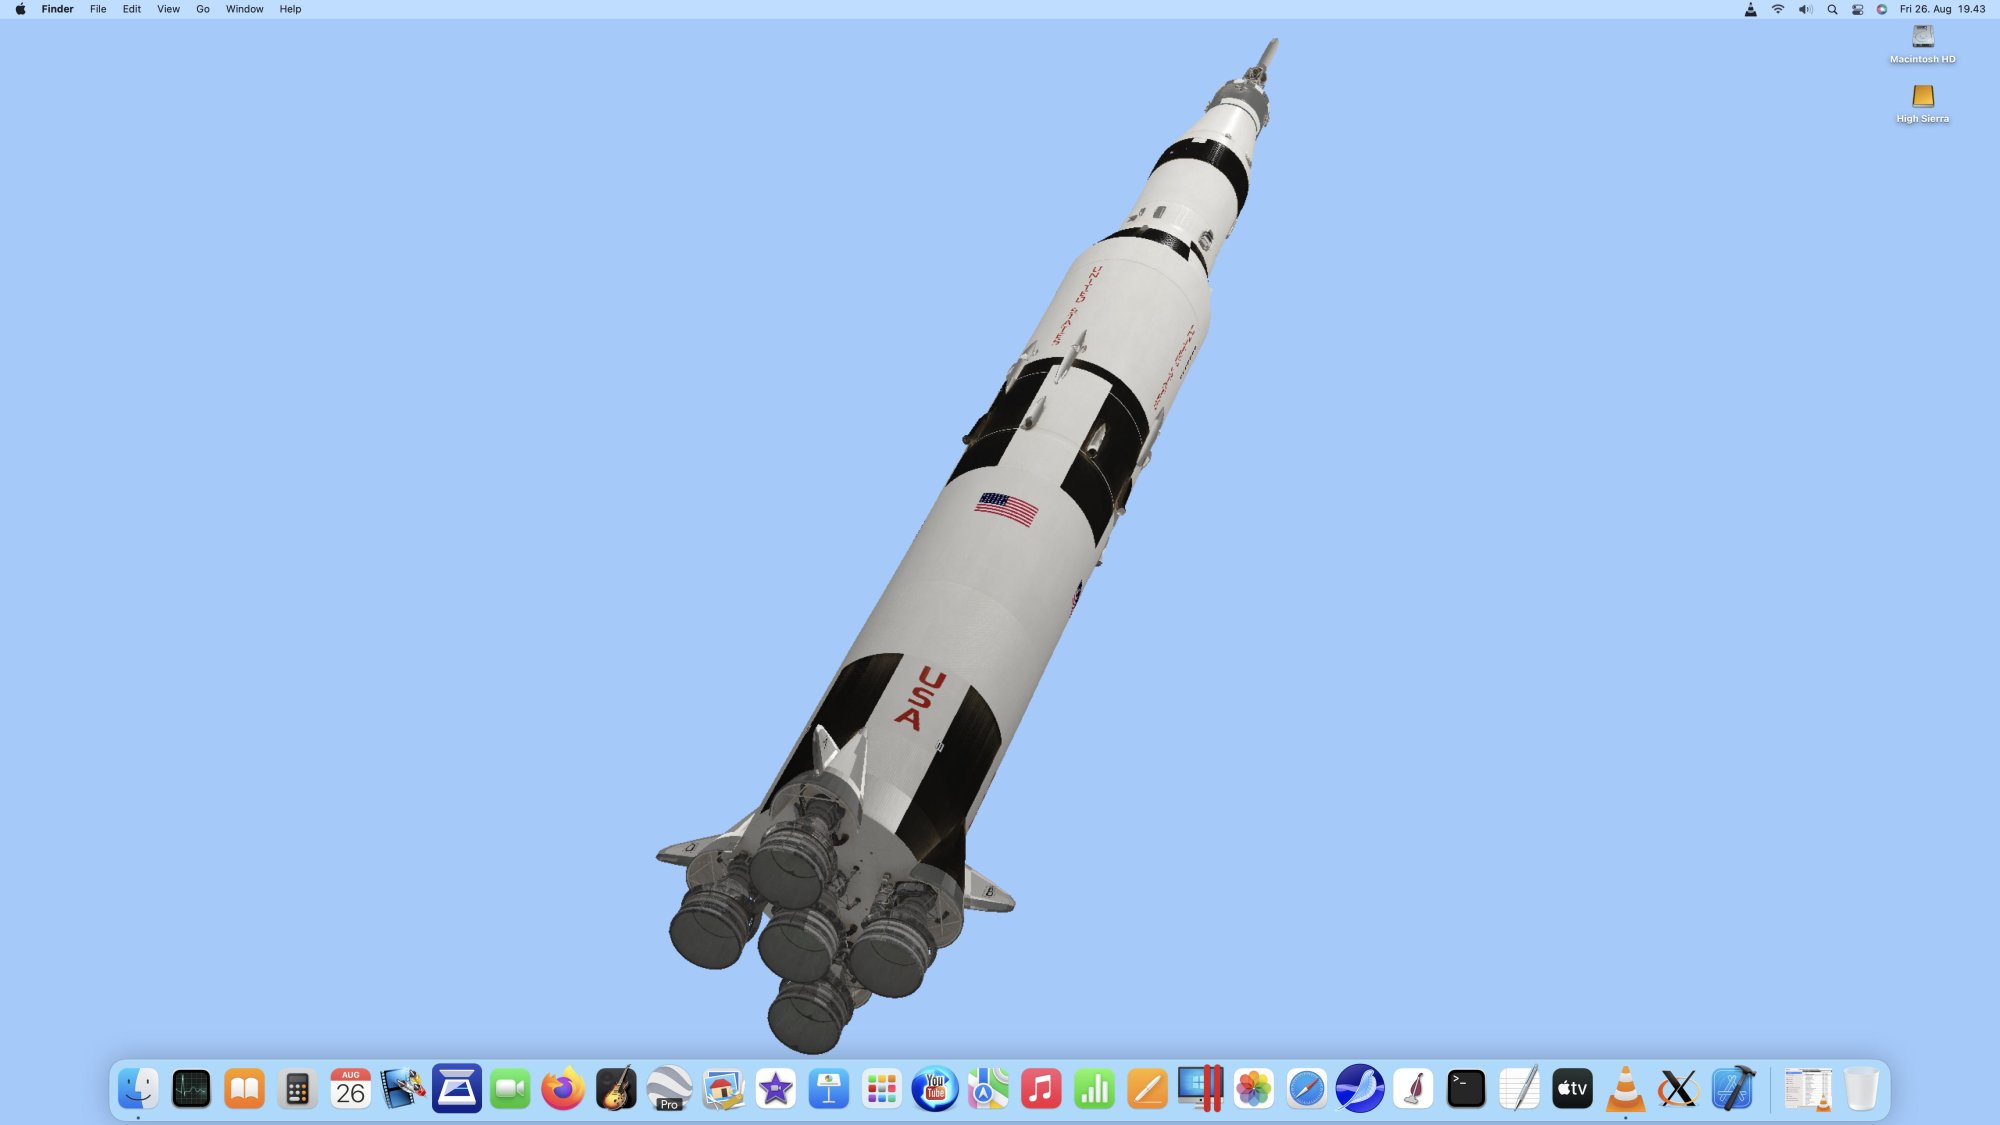
Task: Open the File menu
Action: (x=98, y=9)
